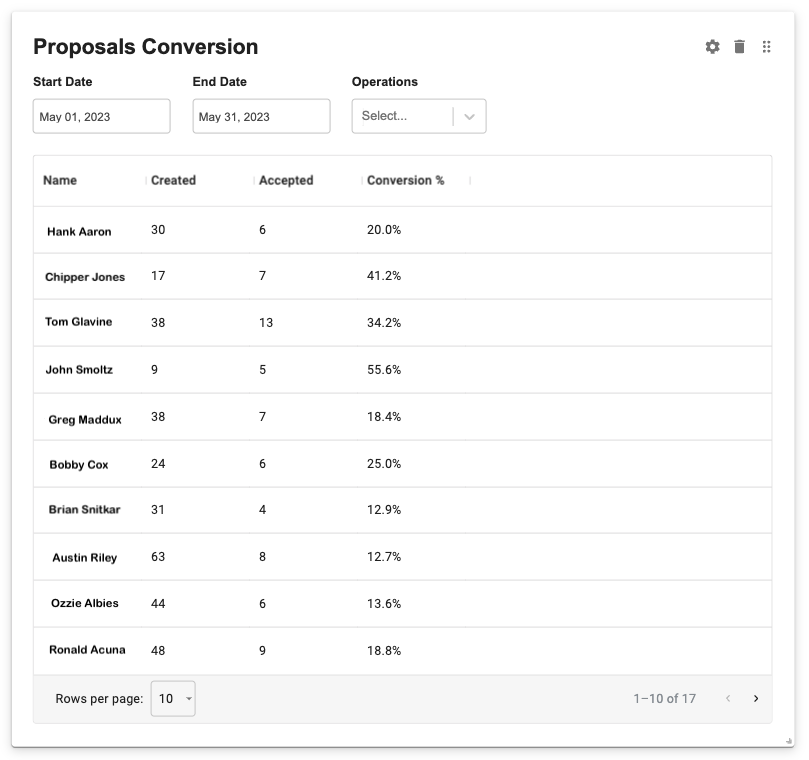Image resolution: width=809 pixels, height=760 pixels.
Task: Open the widget settings gear icon
Action: click(x=712, y=47)
